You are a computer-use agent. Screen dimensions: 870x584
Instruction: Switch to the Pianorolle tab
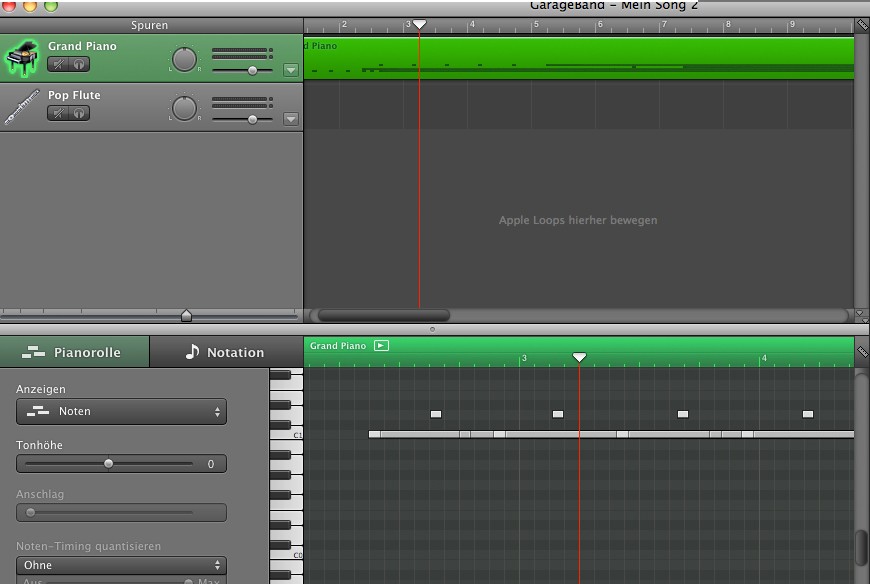[x=74, y=352]
